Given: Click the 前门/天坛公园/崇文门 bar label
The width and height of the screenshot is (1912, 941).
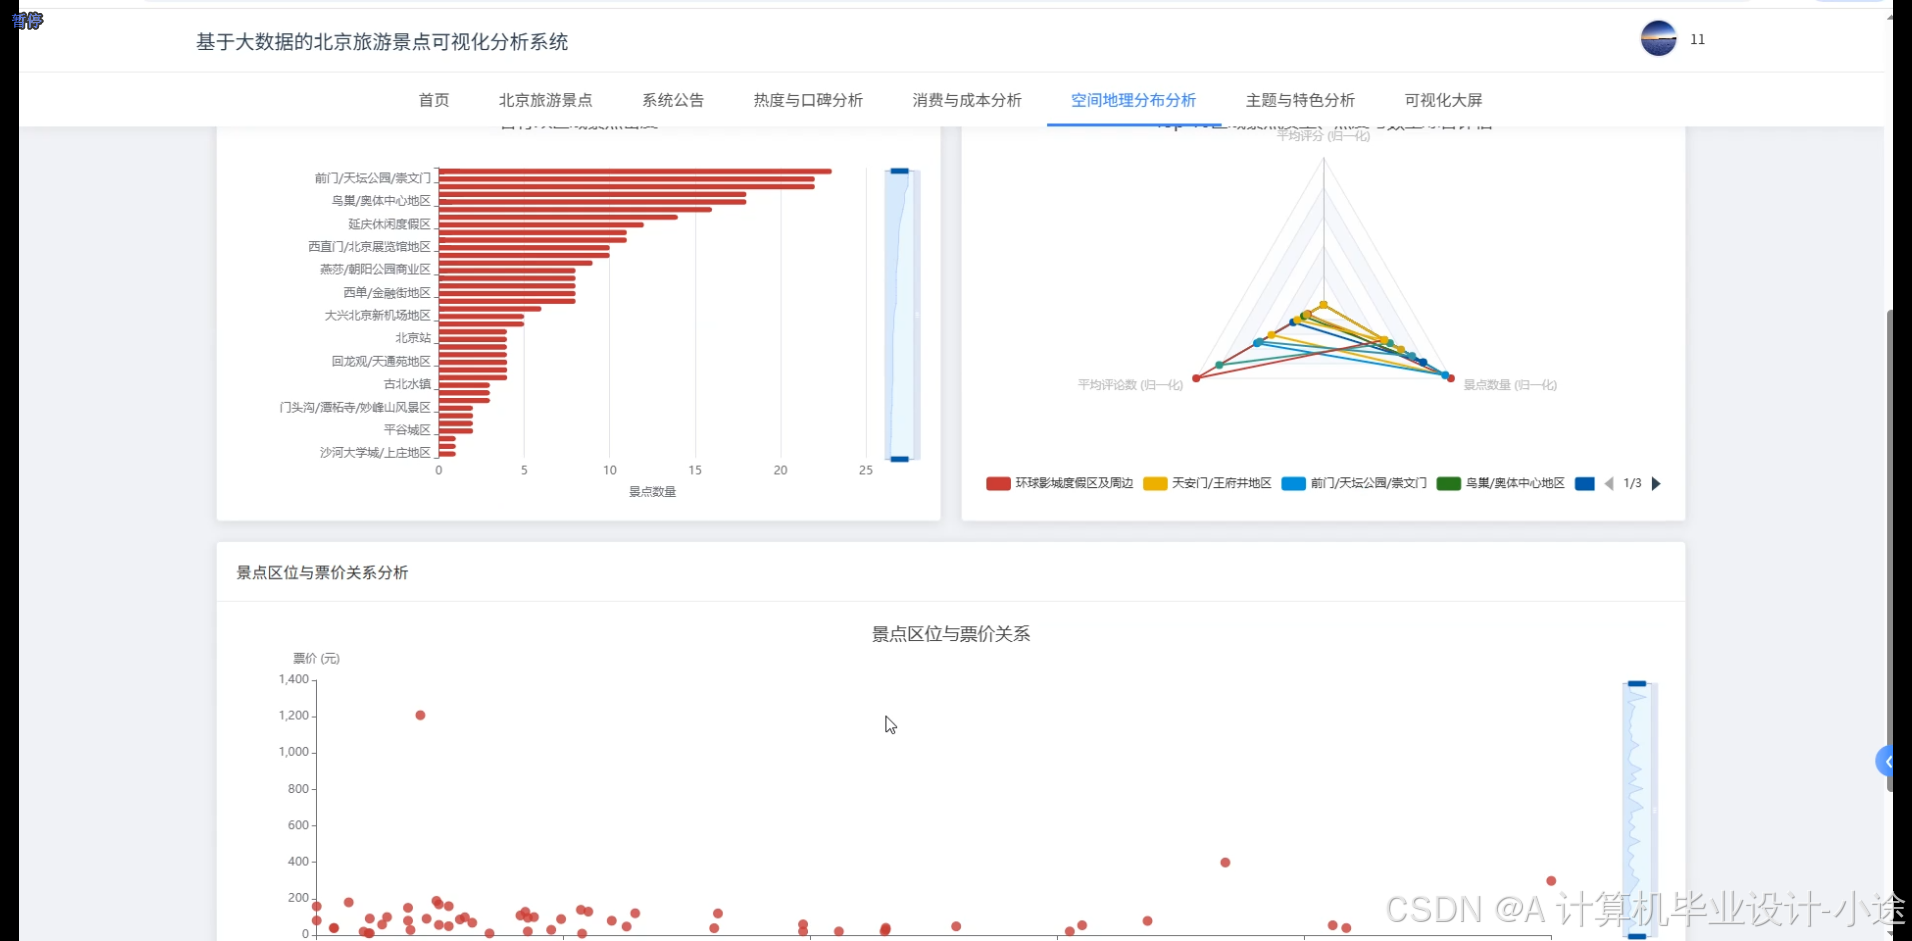Looking at the screenshot, I should pos(372,178).
